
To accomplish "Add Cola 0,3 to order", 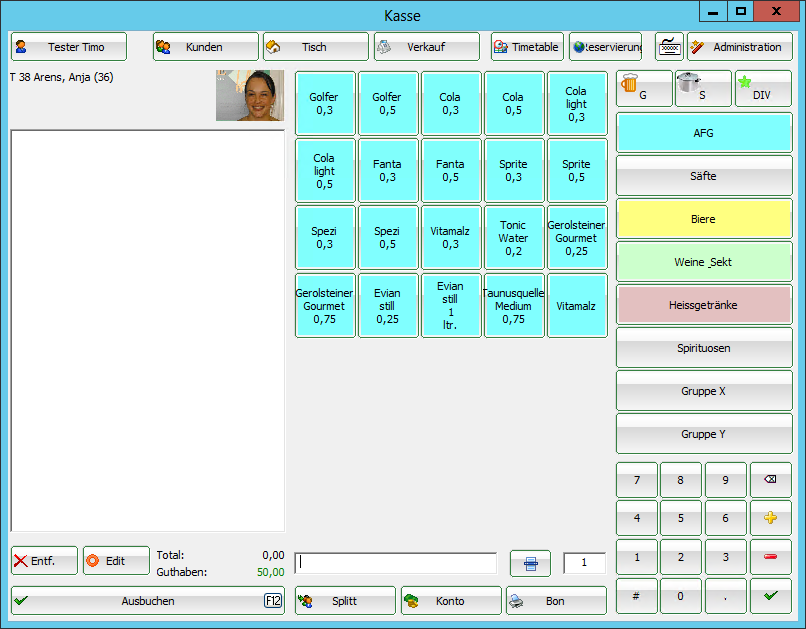I will click(451, 103).
